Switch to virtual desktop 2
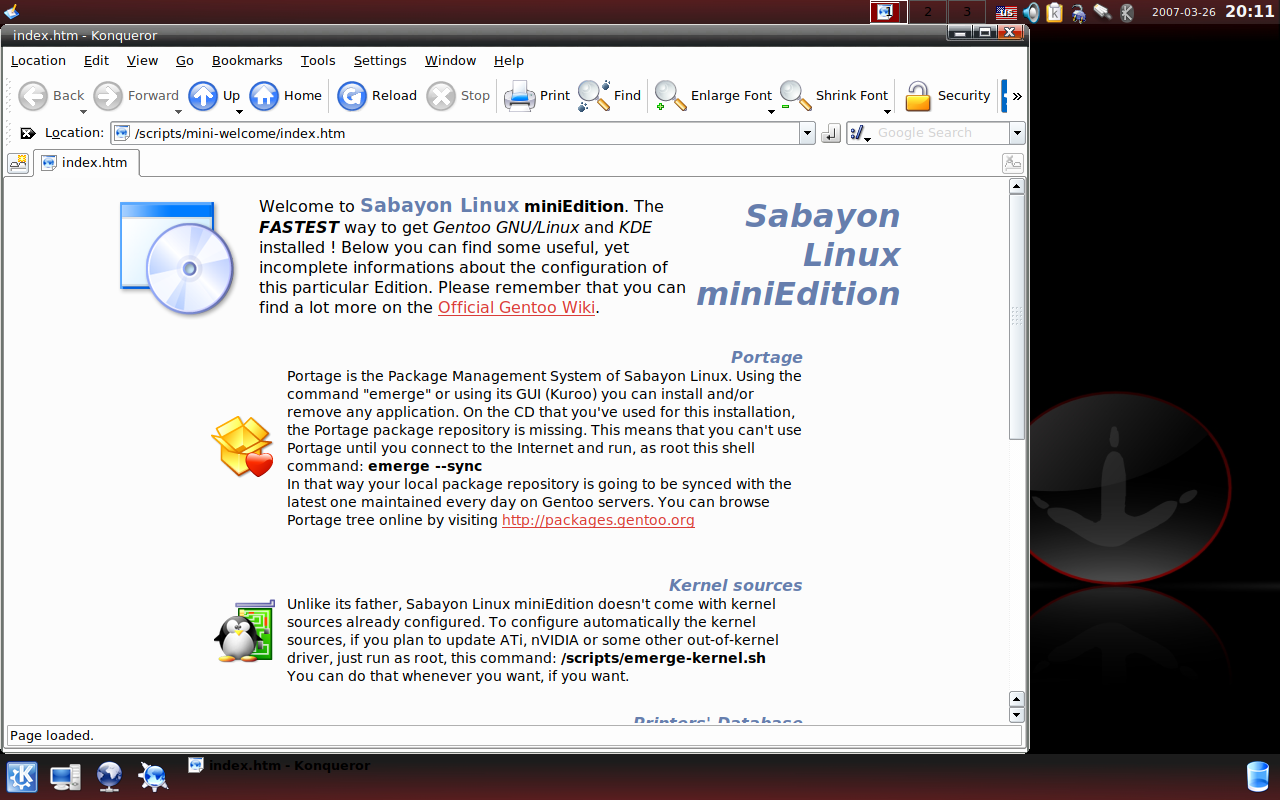The width and height of the screenshot is (1280, 800). point(928,12)
